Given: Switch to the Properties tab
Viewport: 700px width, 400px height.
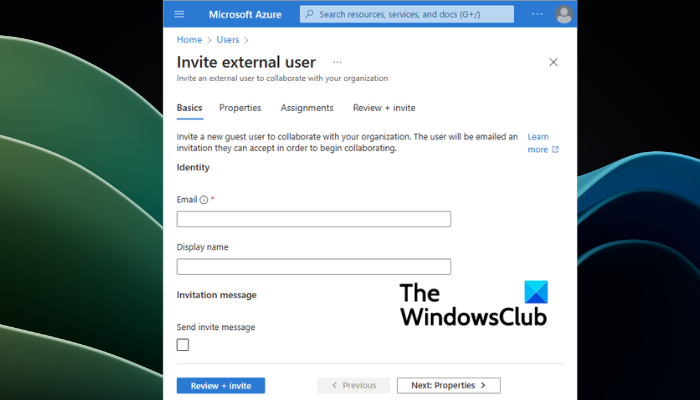Looking at the screenshot, I should [240, 108].
